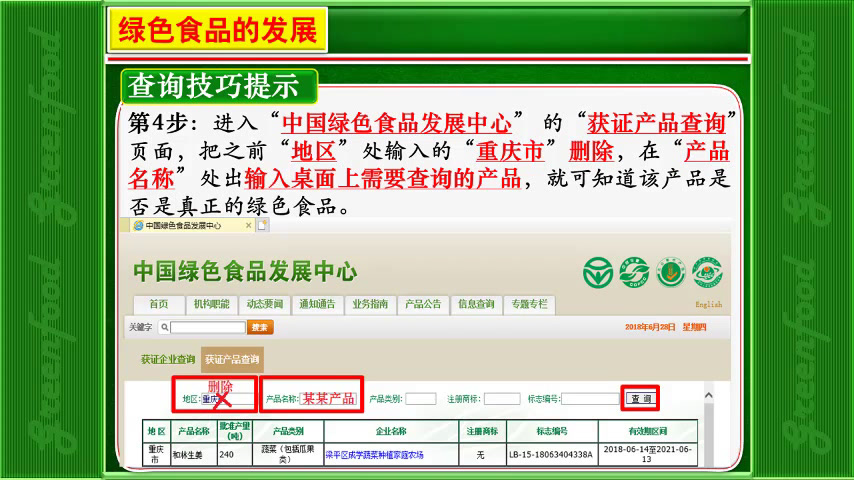Click the orange 搜索 button
The height and width of the screenshot is (480, 854).
point(260,327)
